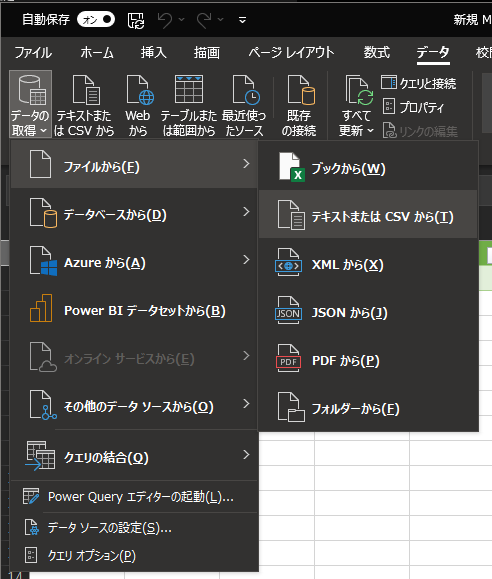This screenshot has width=492, height=579.
Task: Expand その他のデータ ソースから submenu arrow
Action: pyautogui.click(x=246, y=404)
